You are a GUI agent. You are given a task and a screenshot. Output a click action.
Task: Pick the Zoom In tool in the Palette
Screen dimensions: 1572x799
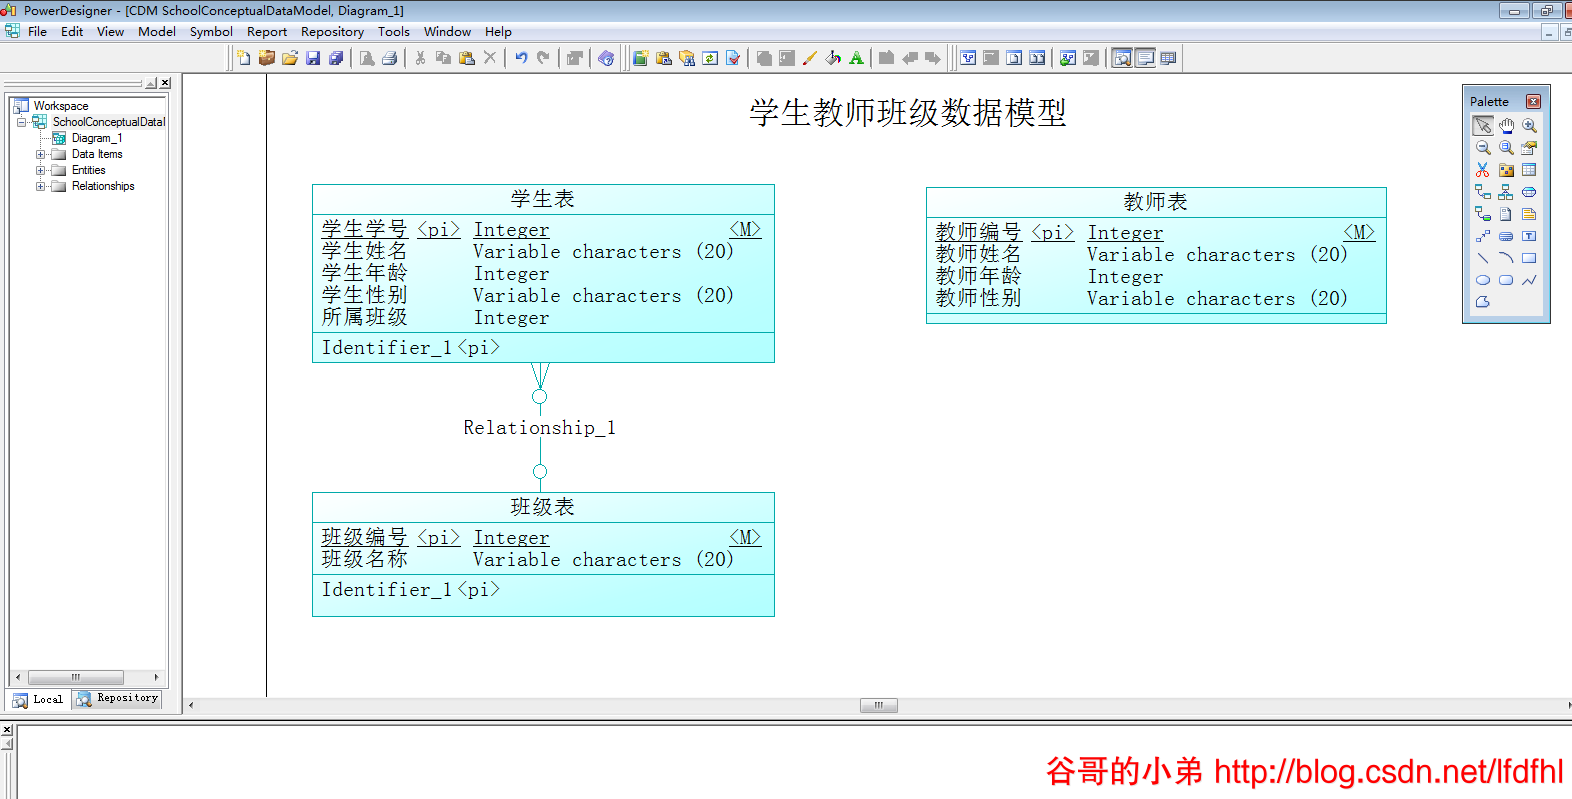pos(1529,126)
